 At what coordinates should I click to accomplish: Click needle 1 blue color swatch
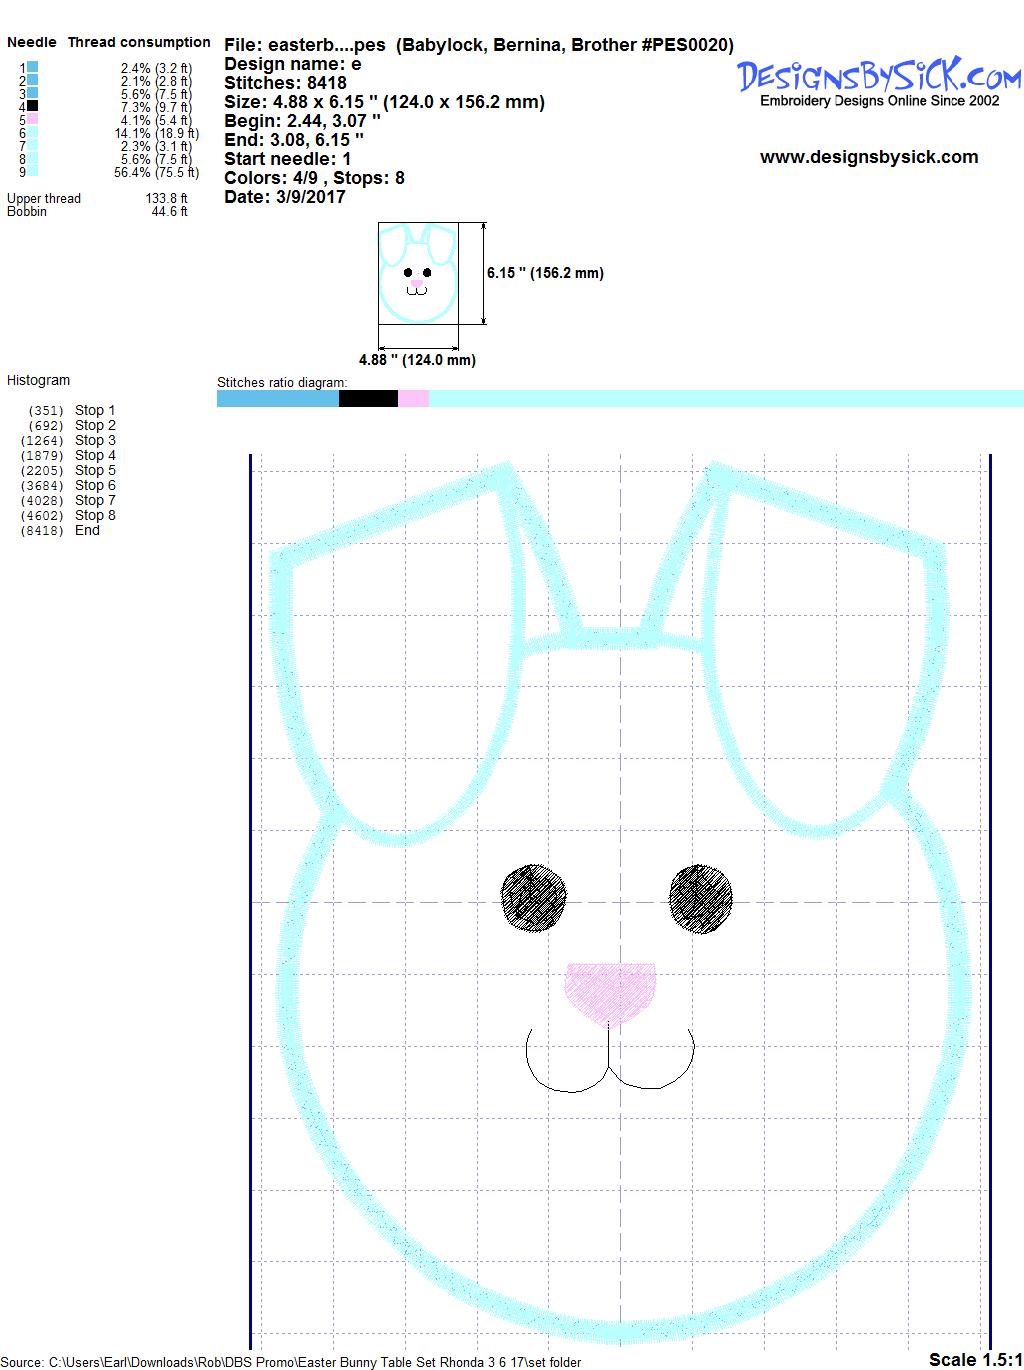(x=33, y=67)
